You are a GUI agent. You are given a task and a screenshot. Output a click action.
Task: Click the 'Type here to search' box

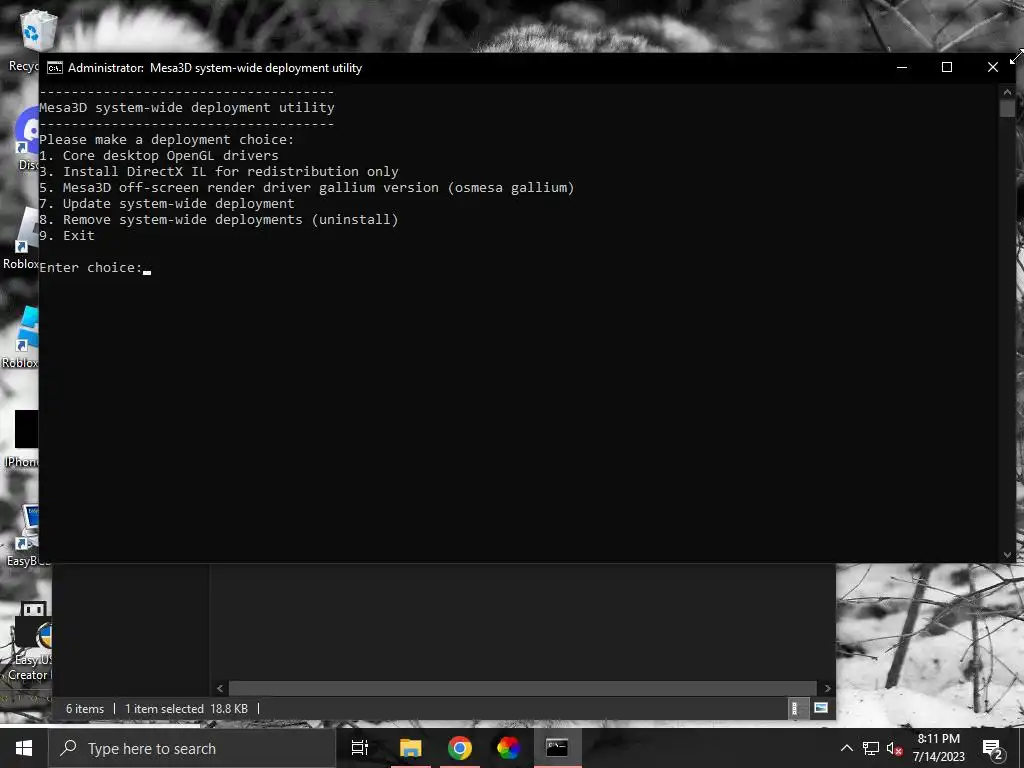192,748
